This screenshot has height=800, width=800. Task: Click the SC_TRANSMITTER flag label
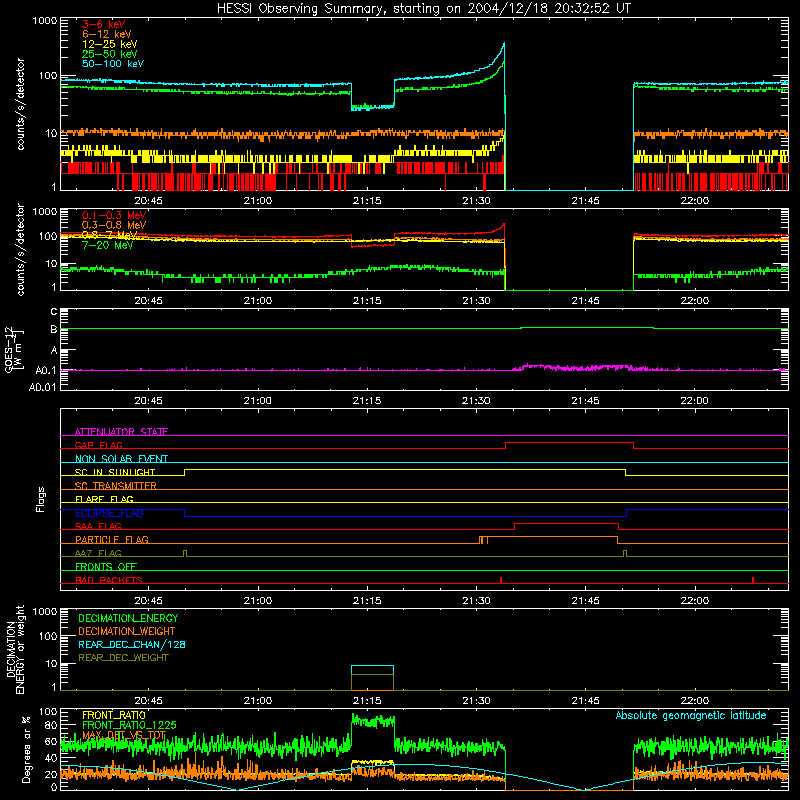coord(115,486)
